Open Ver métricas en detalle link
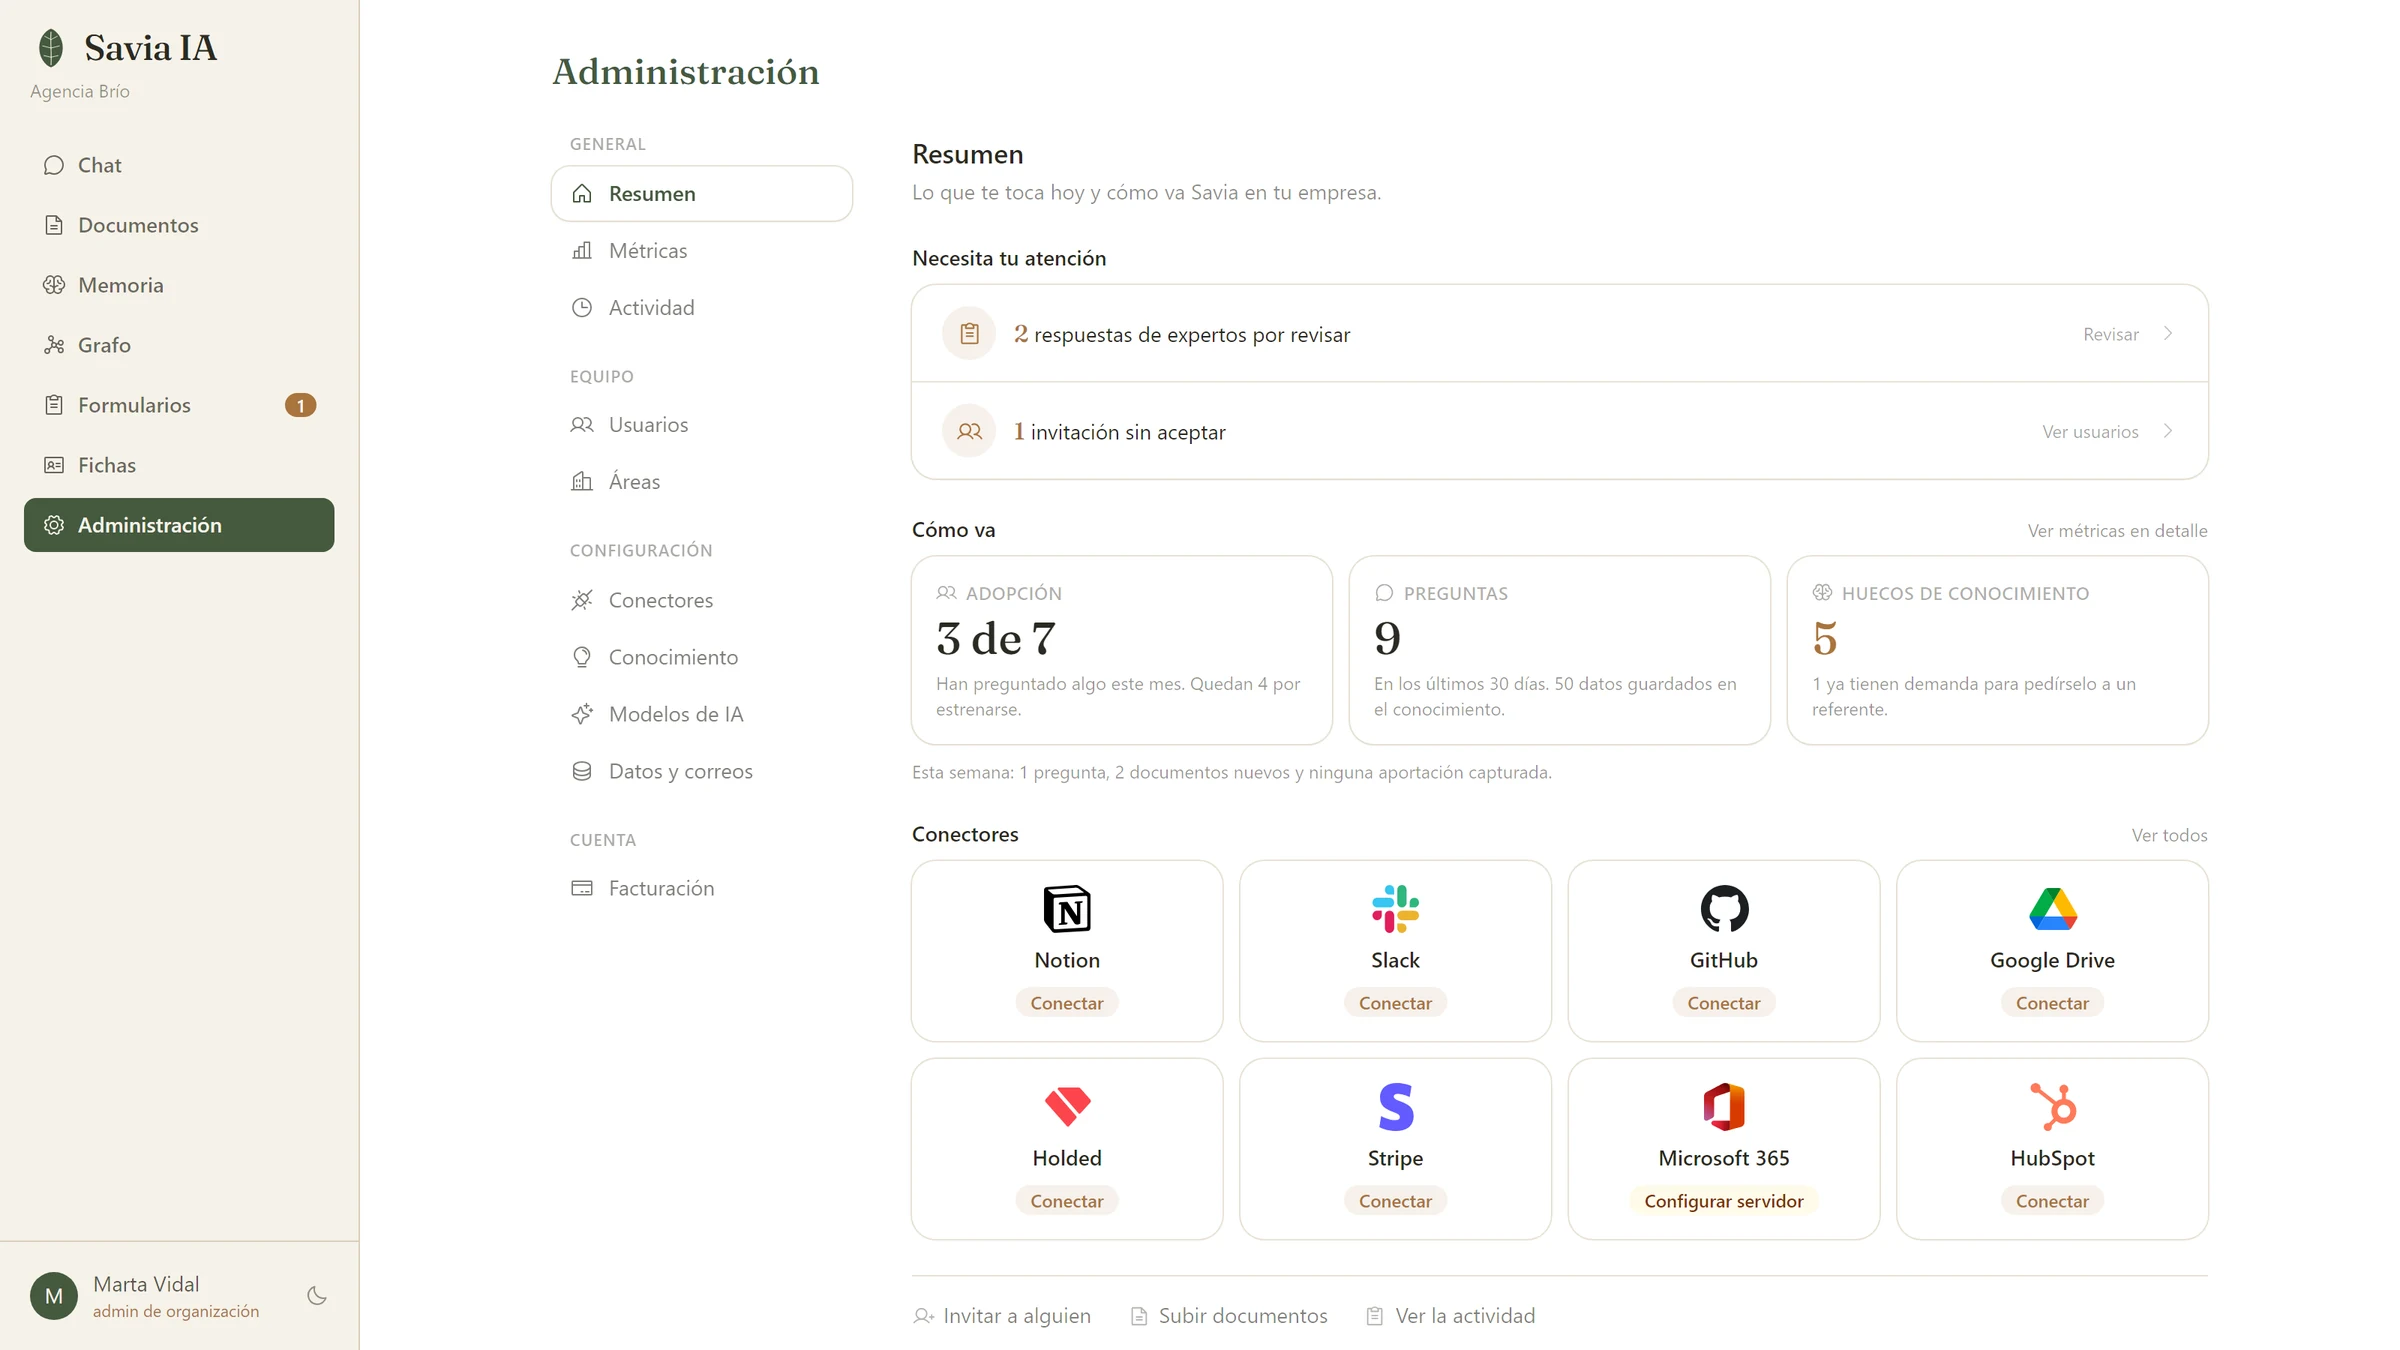The height and width of the screenshot is (1350, 2400). [x=2117, y=531]
